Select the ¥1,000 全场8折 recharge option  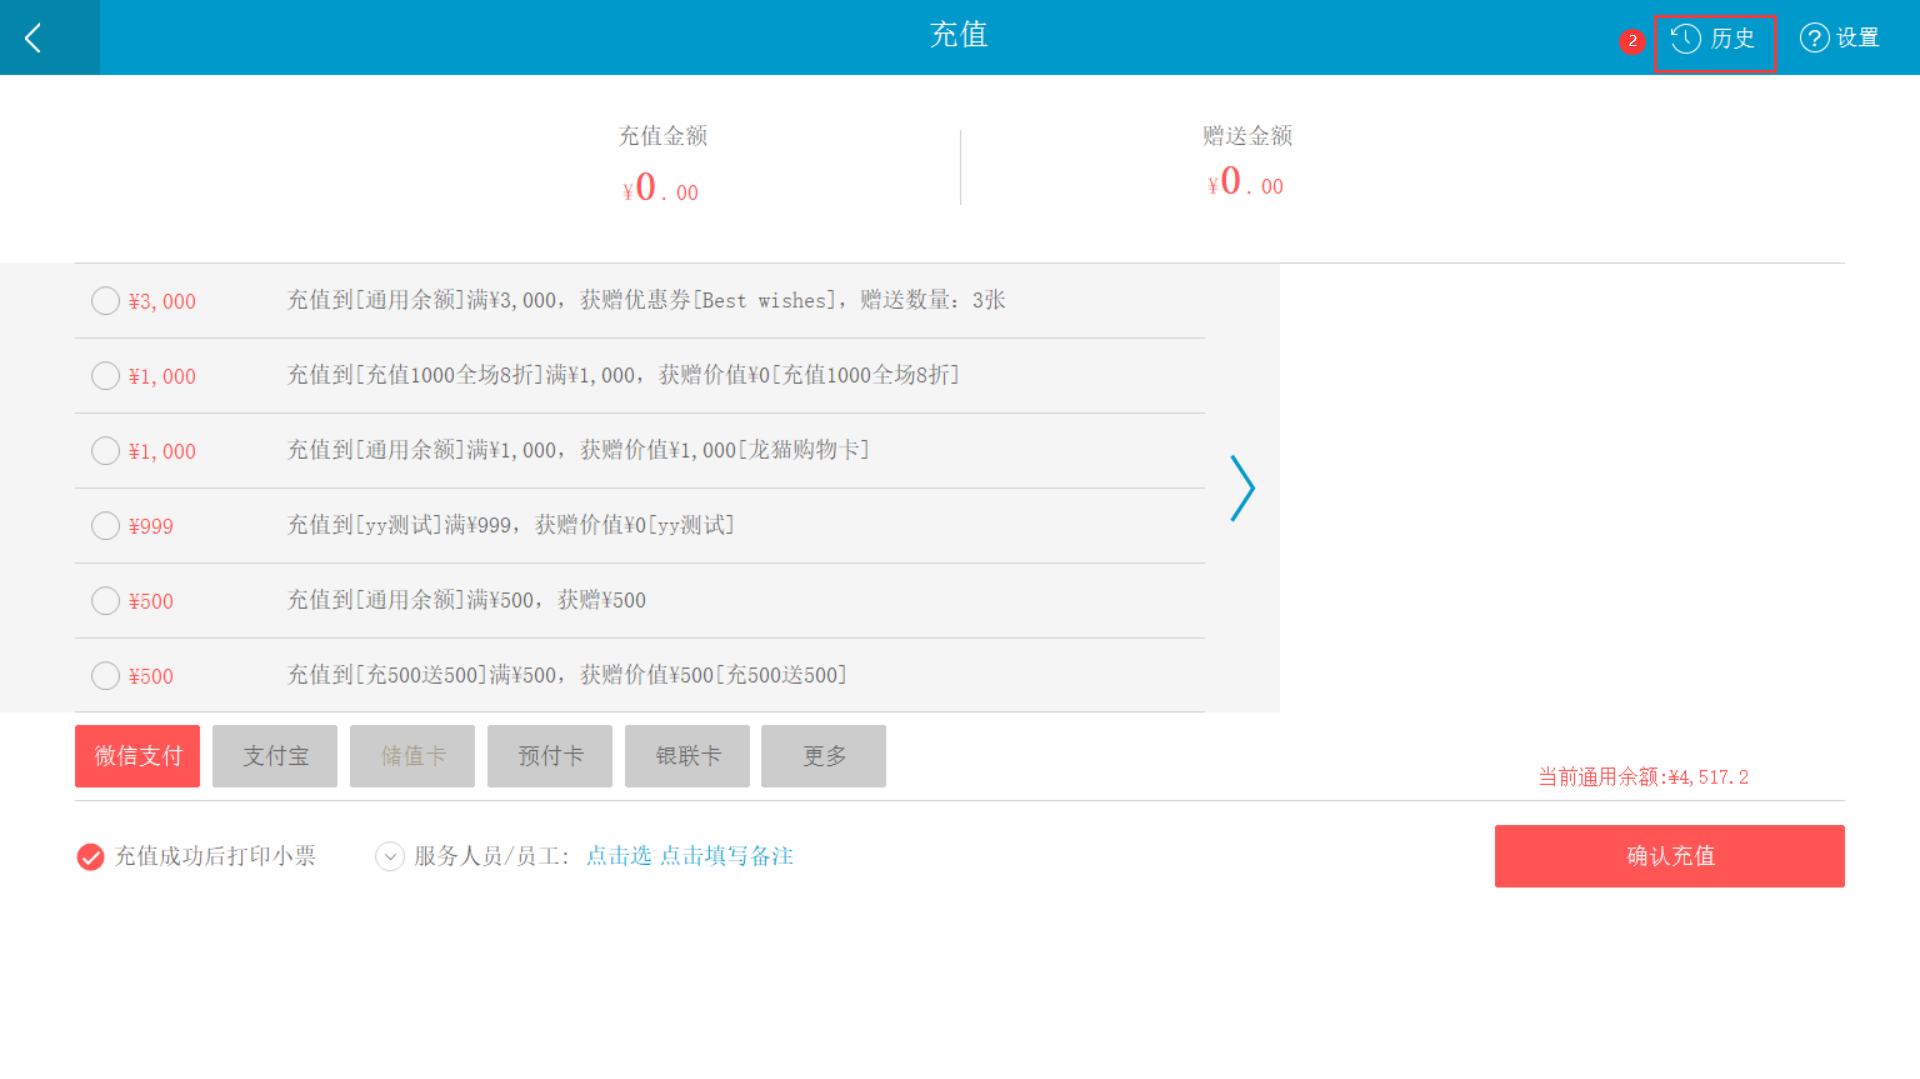tap(105, 376)
